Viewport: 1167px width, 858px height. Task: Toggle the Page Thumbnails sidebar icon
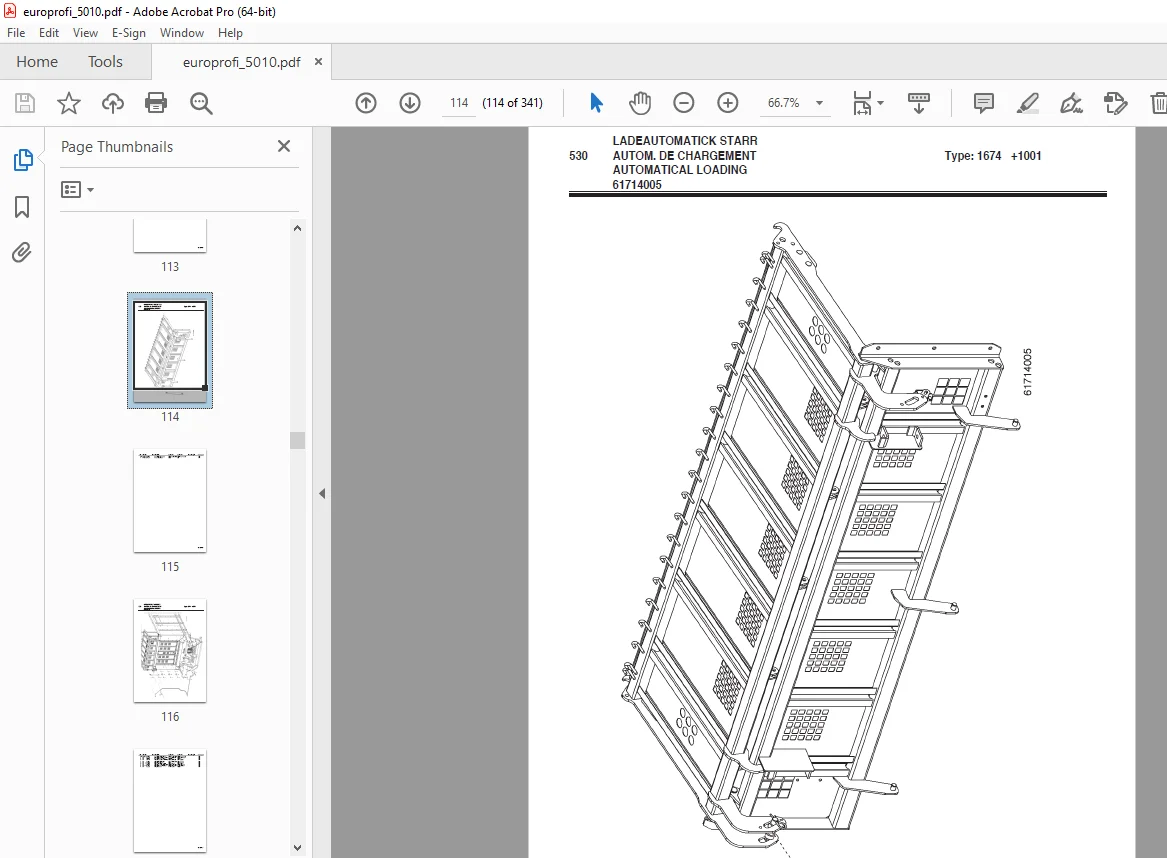coord(22,160)
